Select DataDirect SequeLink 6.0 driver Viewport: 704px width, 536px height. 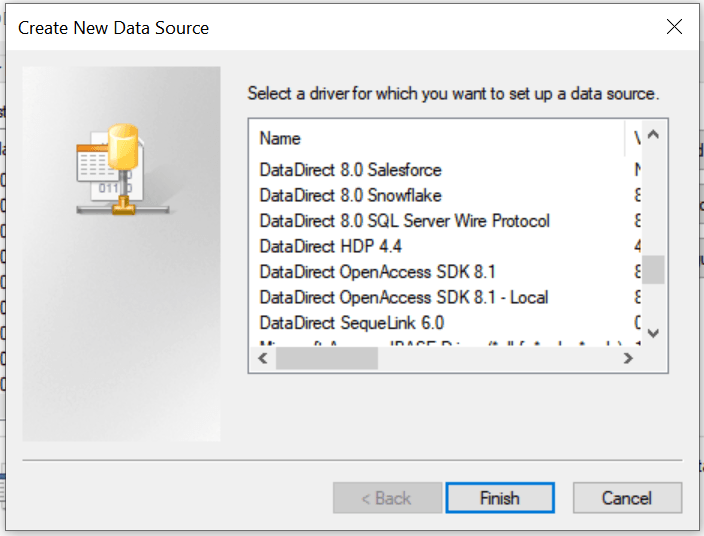[352, 323]
